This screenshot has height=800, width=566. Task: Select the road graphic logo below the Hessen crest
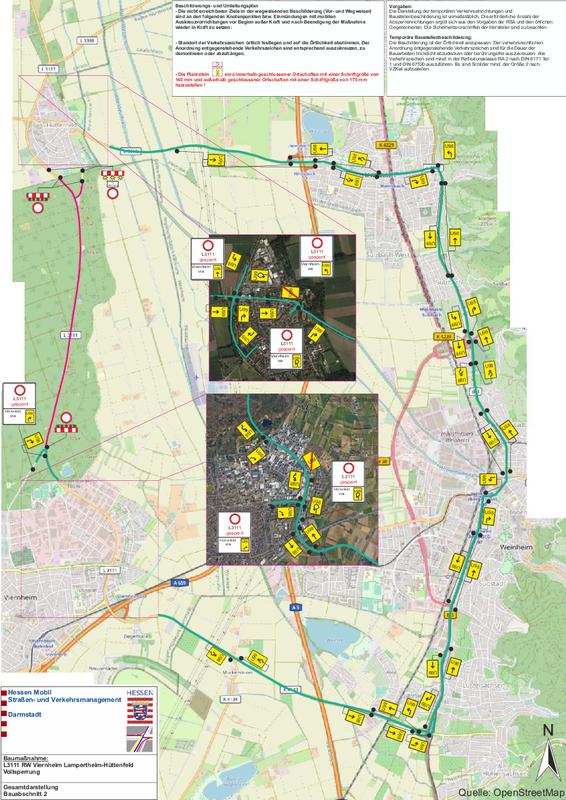(139, 739)
